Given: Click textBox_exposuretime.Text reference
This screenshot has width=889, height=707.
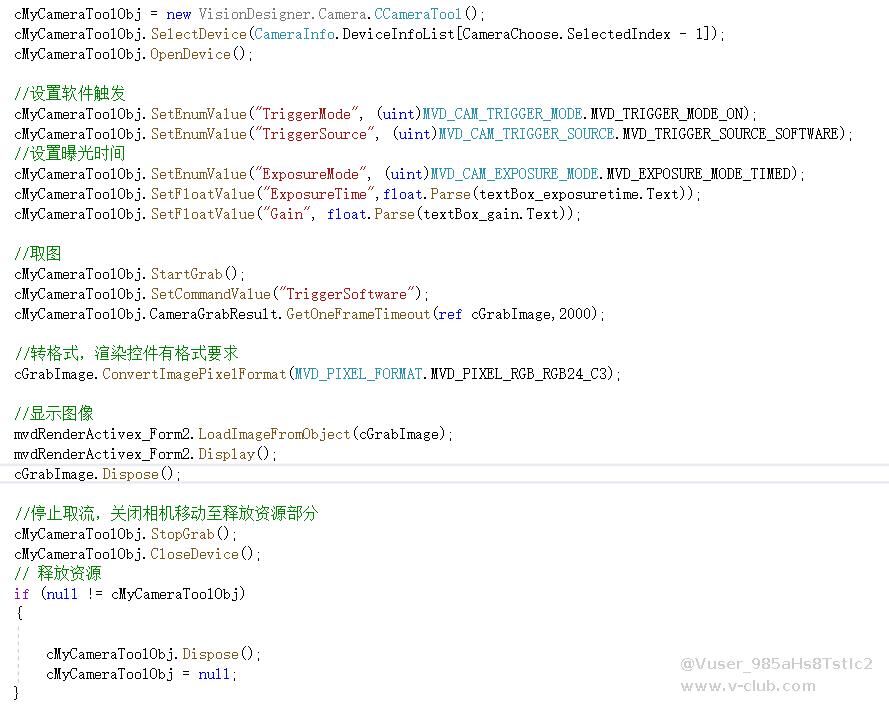Looking at the screenshot, I should 579,194.
